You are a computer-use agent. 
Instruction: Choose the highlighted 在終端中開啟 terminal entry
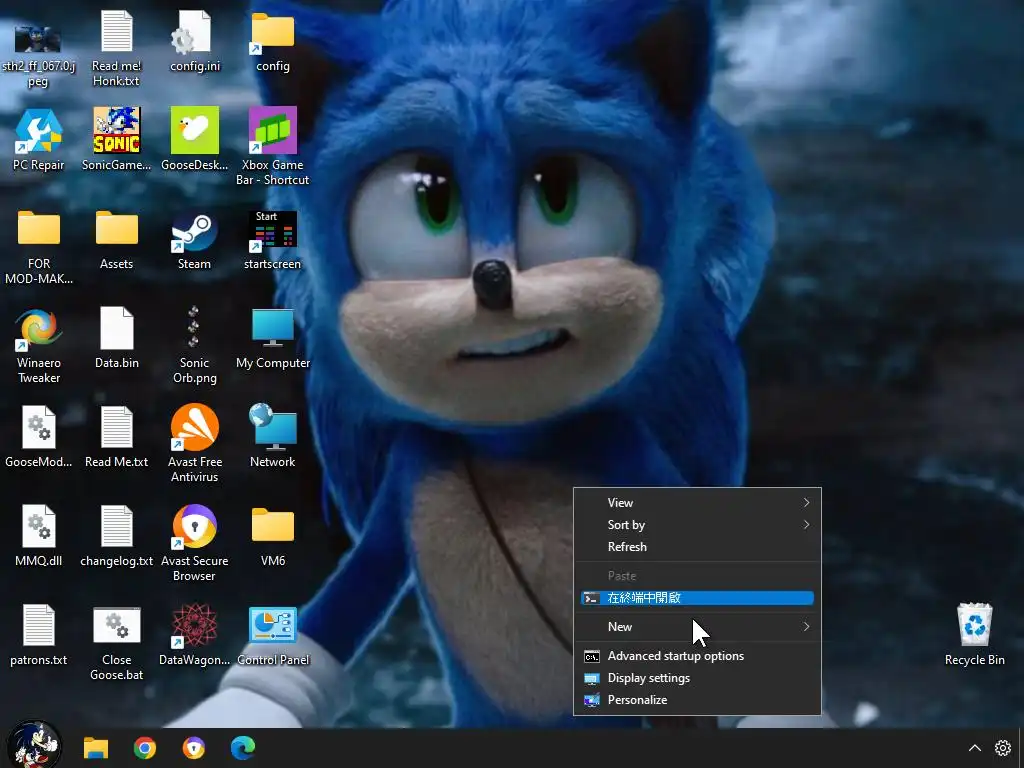697,598
